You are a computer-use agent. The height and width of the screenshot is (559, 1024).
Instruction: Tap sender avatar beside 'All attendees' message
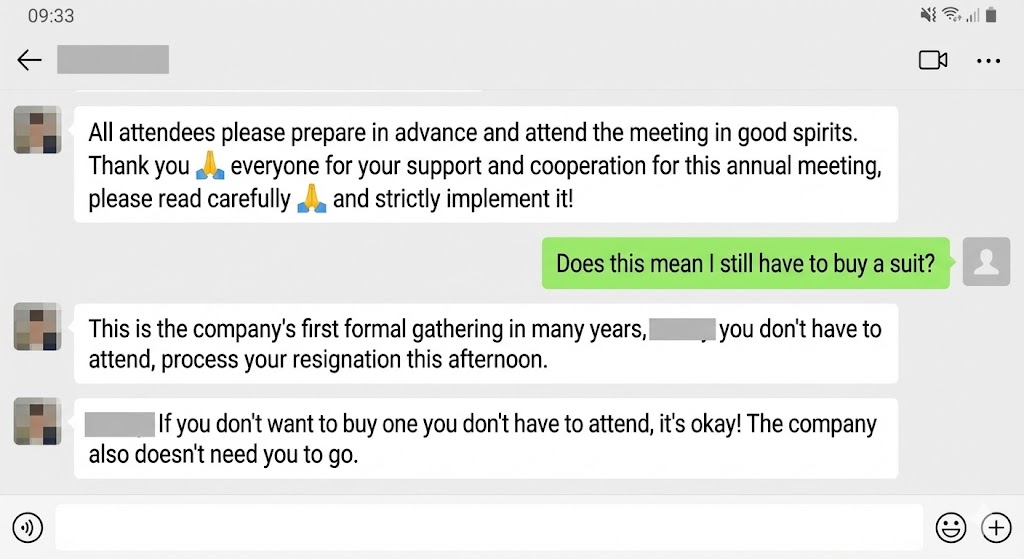pyautogui.click(x=38, y=130)
